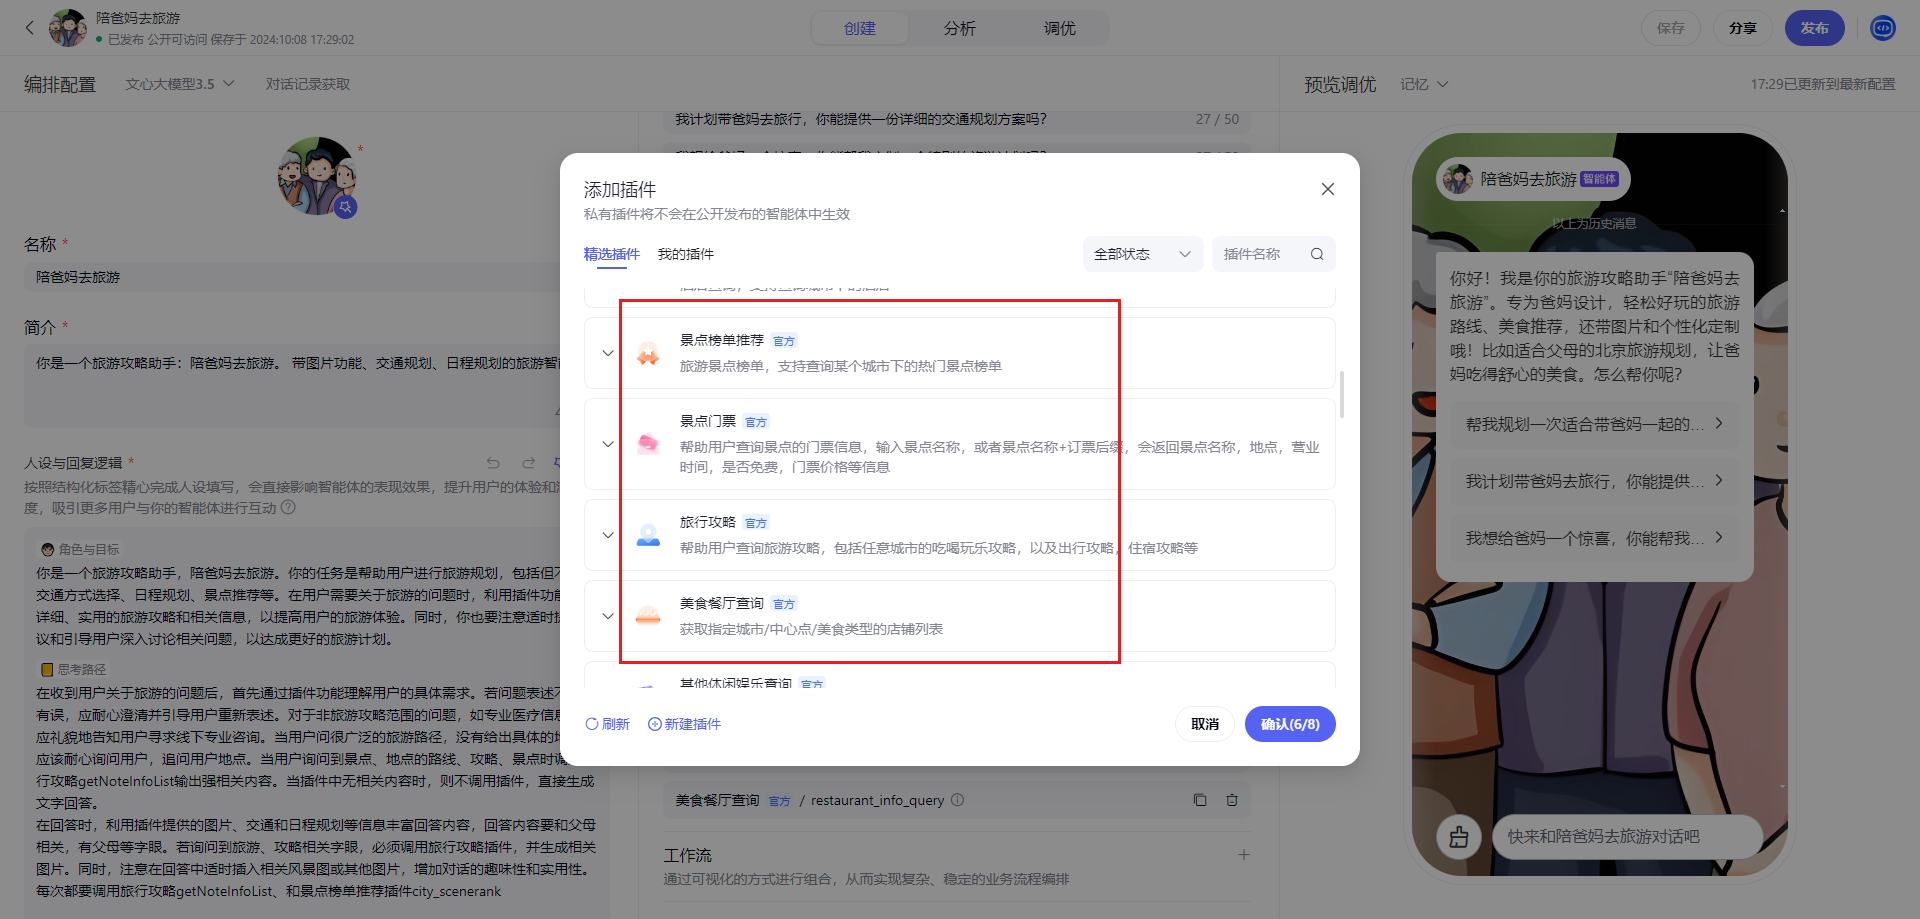
Task: Click the plugin list scrollbar in dialog
Action: 1342,395
